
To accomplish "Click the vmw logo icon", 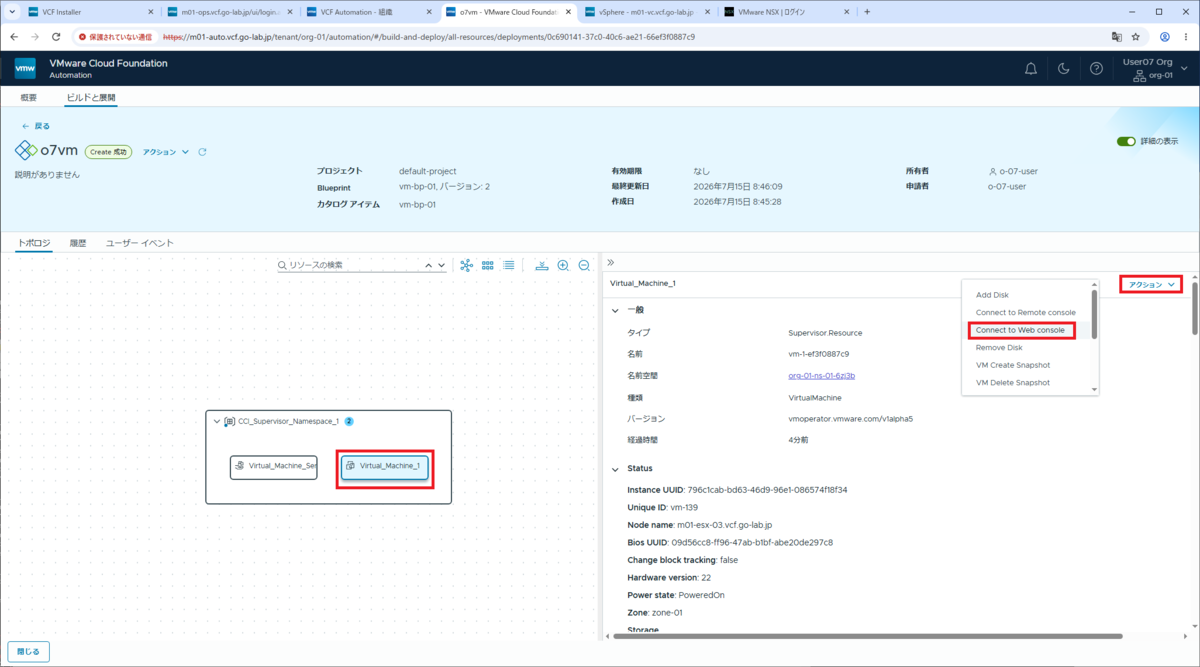I will pyautogui.click(x=25, y=68).
